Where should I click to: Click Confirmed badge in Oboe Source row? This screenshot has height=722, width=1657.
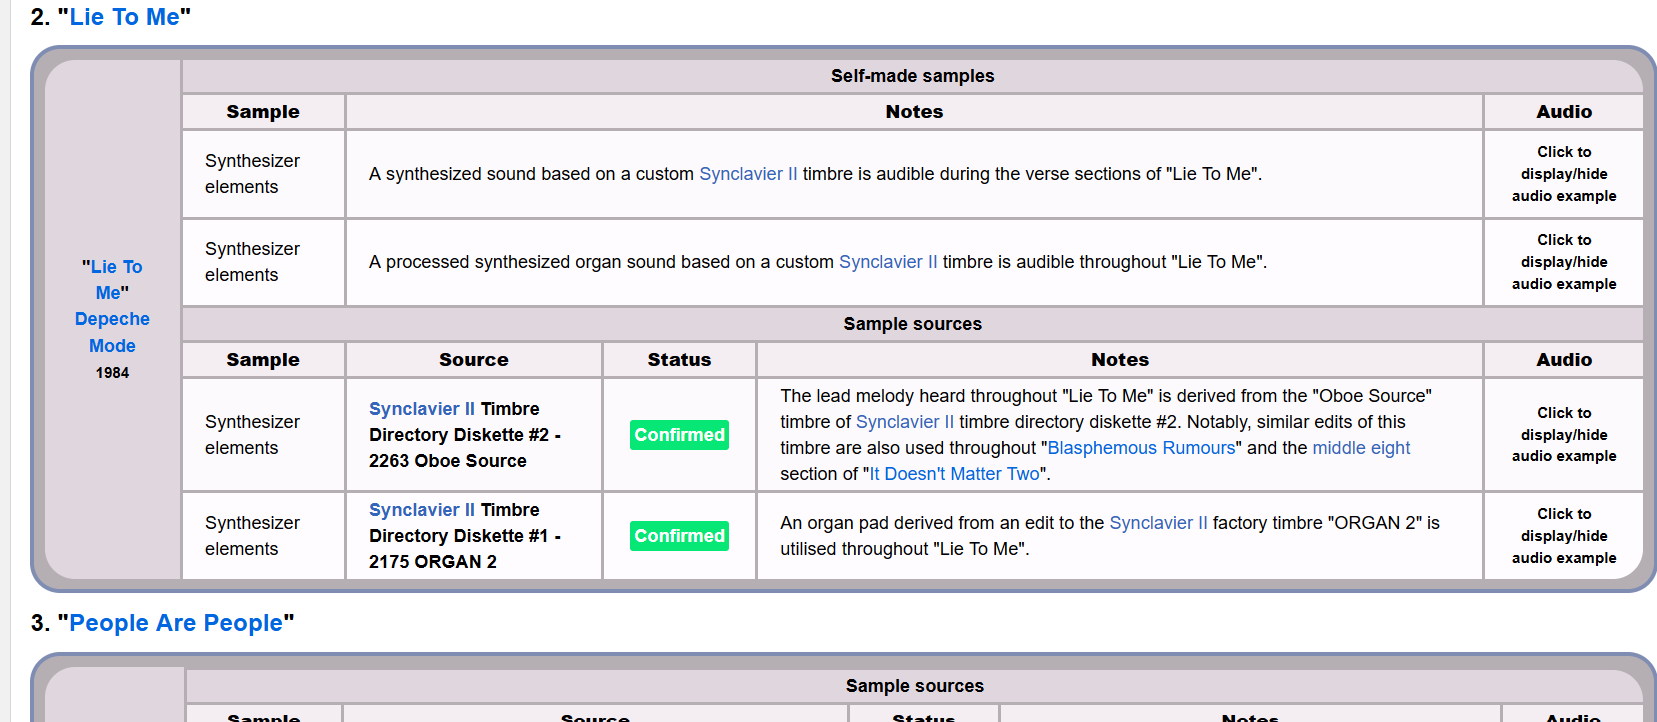pos(679,435)
